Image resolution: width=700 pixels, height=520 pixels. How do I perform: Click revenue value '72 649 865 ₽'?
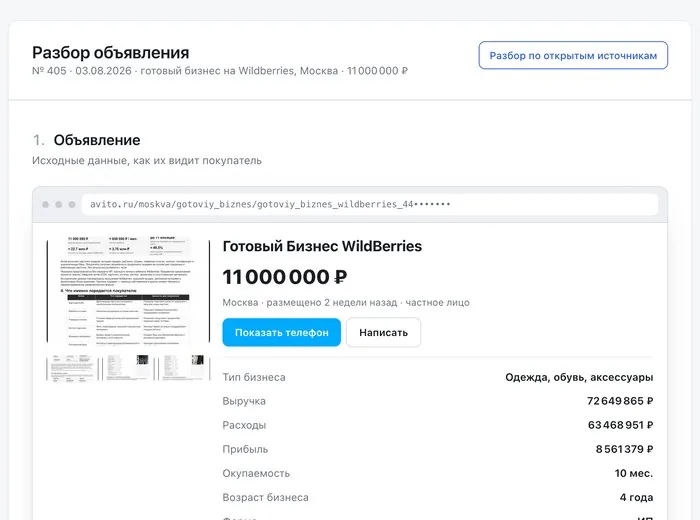pyautogui.click(x=620, y=401)
